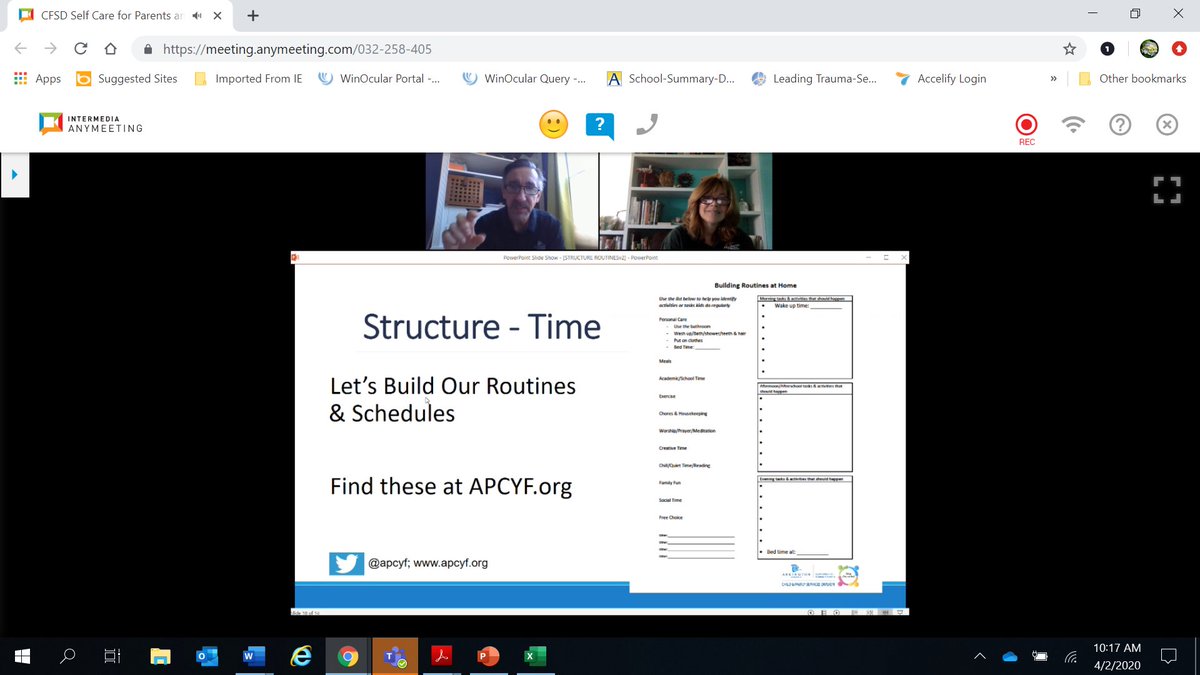Show hidden bookmarks with the chevron
The width and height of the screenshot is (1200, 675).
point(1053,78)
